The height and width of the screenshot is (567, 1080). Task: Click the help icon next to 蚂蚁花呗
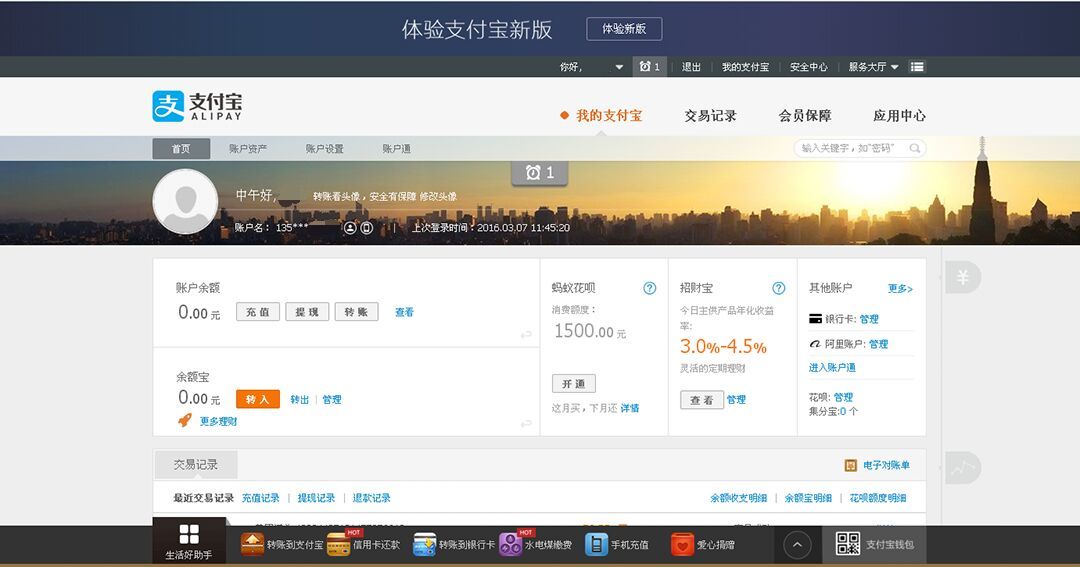click(x=650, y=288)
